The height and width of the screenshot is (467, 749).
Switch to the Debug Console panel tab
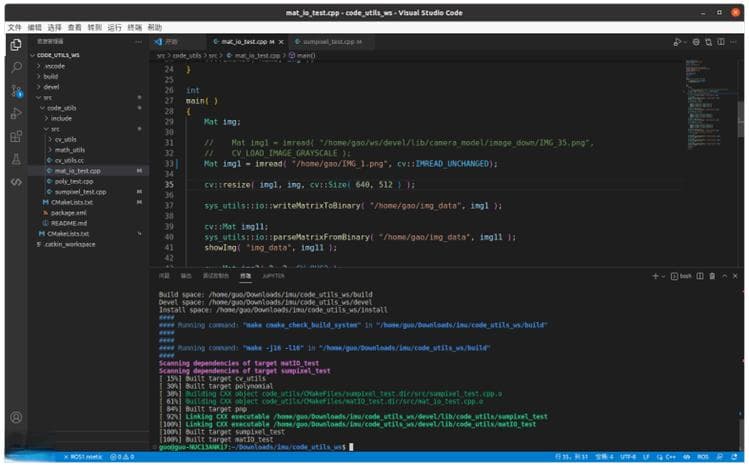(216, 276)
